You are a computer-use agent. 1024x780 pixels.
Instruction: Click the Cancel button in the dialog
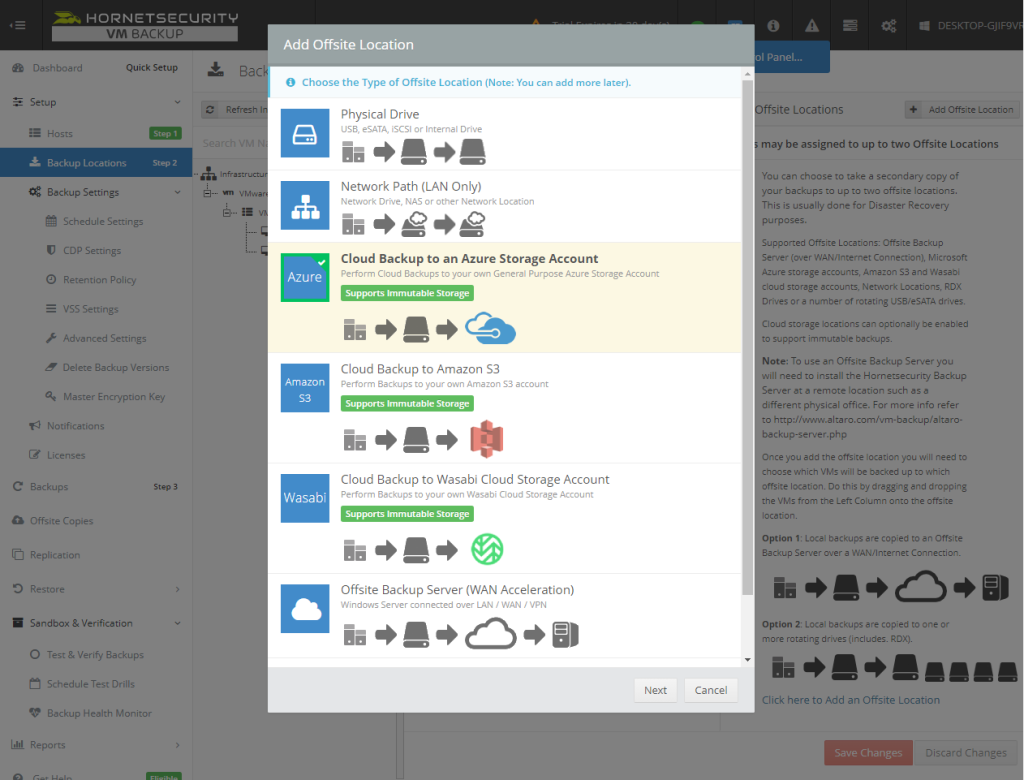[x=711, y=690]
